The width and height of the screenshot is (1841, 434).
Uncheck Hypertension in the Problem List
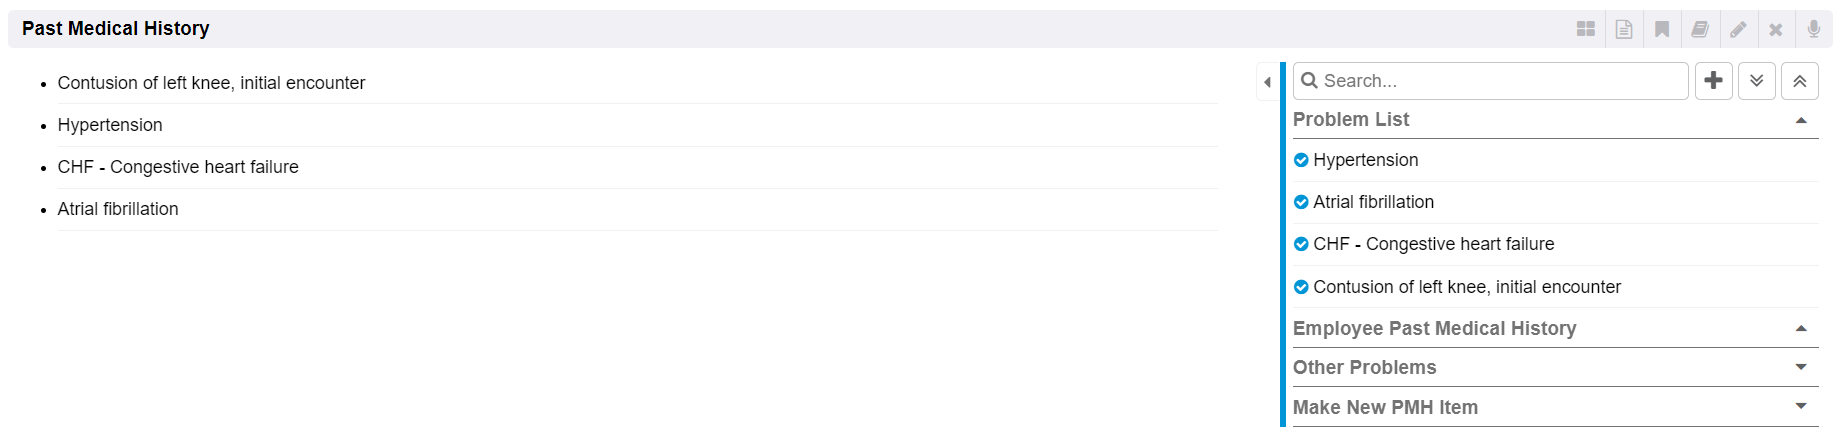click(1301, 160)
